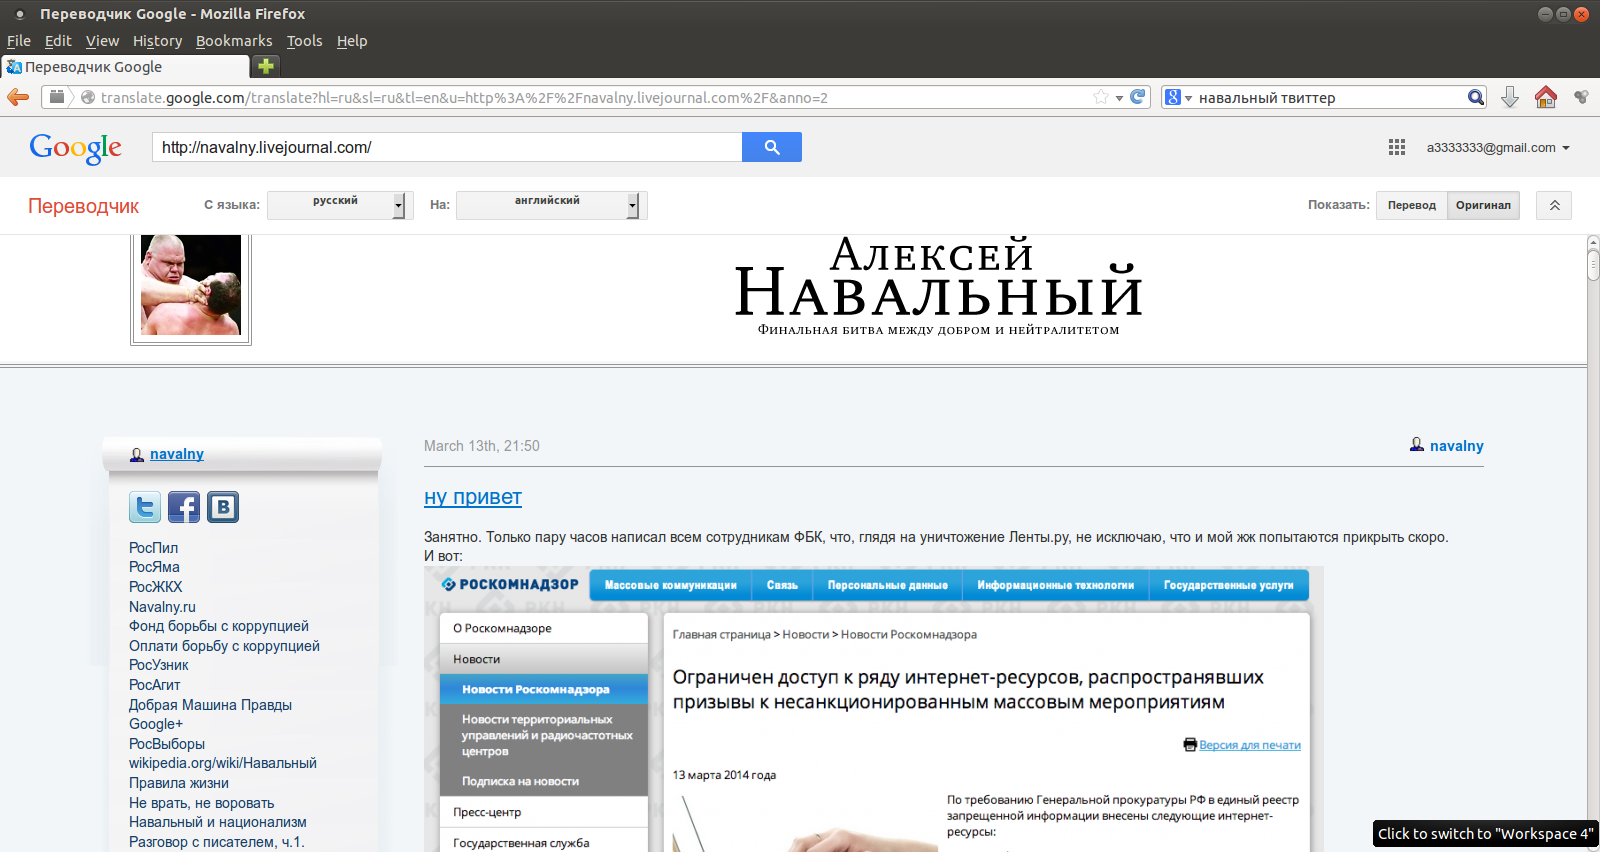Click the Google logo
This screenshot has height=852, width=1600.
75,148
